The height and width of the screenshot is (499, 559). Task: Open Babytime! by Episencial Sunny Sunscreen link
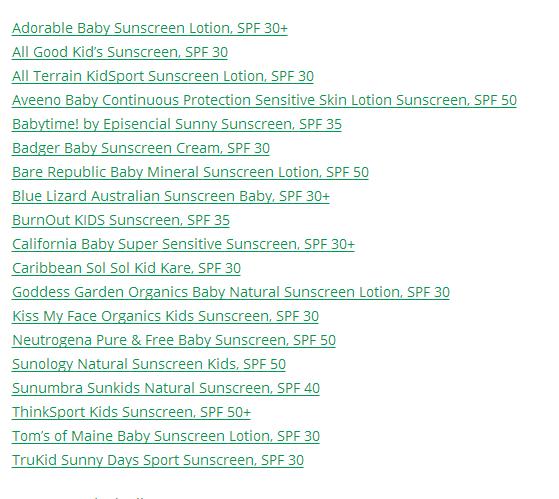[177, 124]
